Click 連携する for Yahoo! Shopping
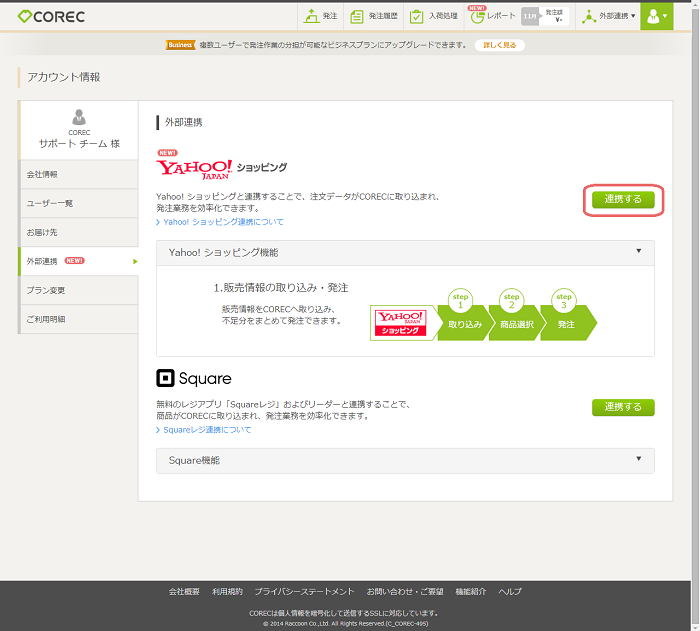This screenshot has height=631, width=700. click(623, 200)
